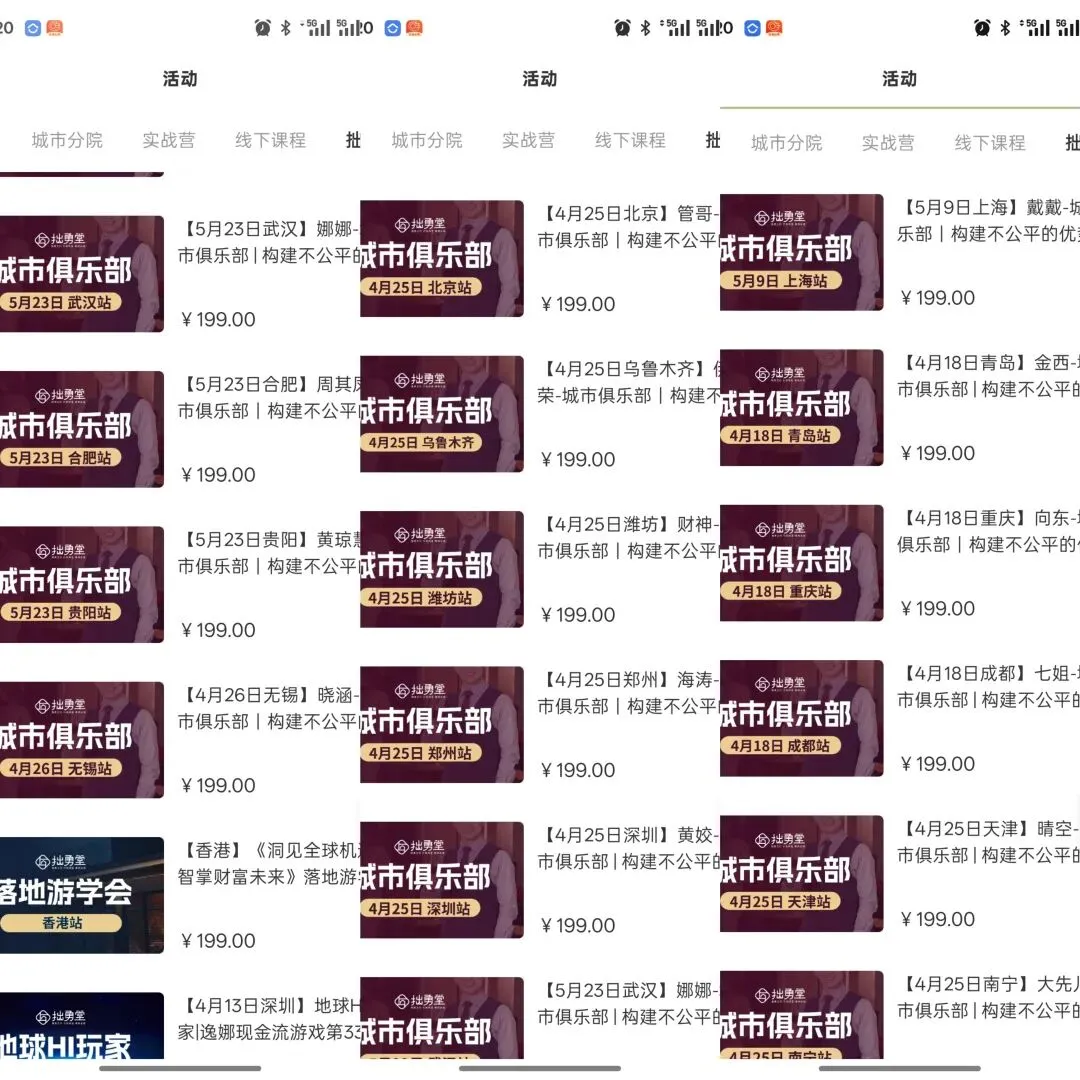Click the ¥199.00 price of the 香港 event
The height and width of the screenshot is (1080, 1080).
tap(218, 941)
